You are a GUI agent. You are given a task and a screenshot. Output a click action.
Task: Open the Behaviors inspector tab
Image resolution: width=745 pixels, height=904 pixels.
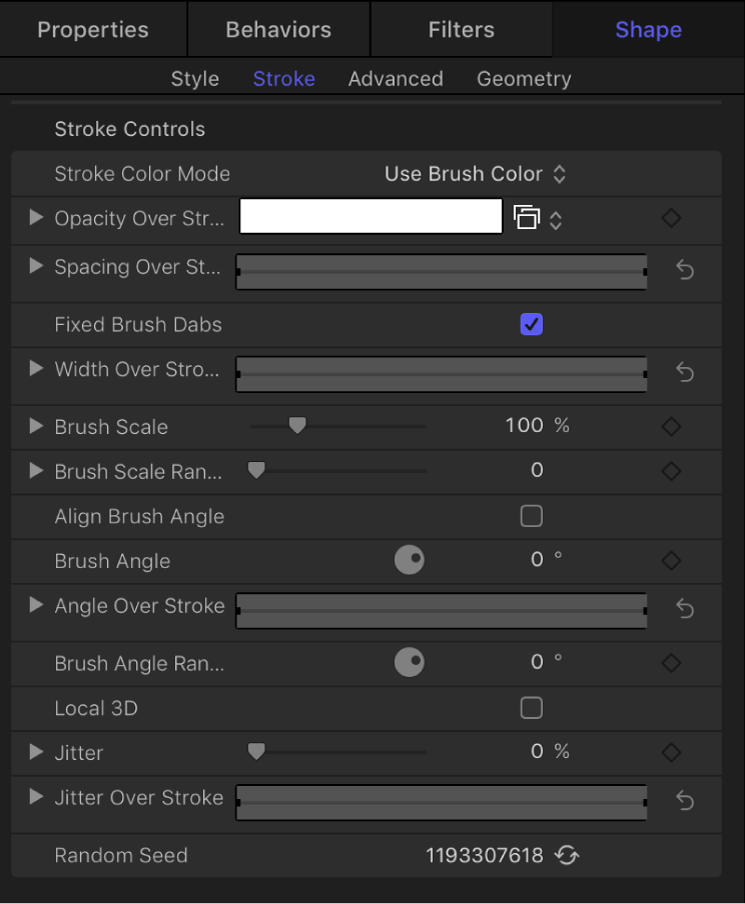coord(277,29)
